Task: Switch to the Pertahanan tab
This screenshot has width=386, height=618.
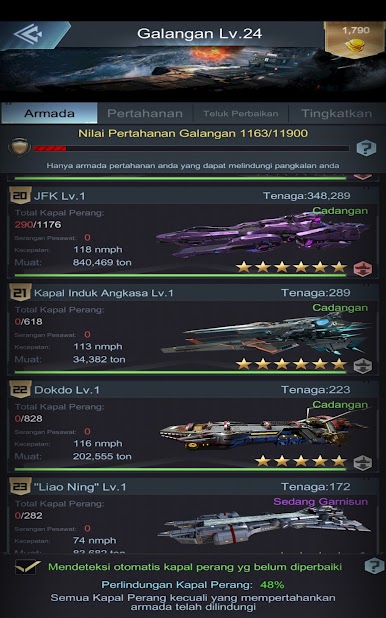Action: click(145, 114)
